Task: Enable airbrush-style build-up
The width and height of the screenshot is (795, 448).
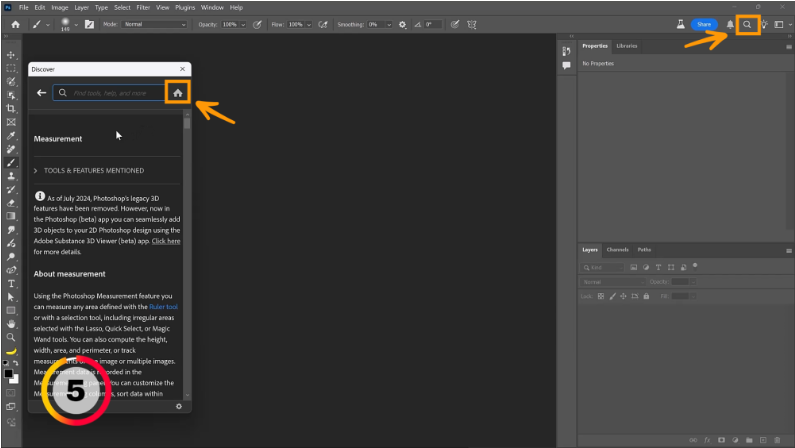Action: click(323, 24)
